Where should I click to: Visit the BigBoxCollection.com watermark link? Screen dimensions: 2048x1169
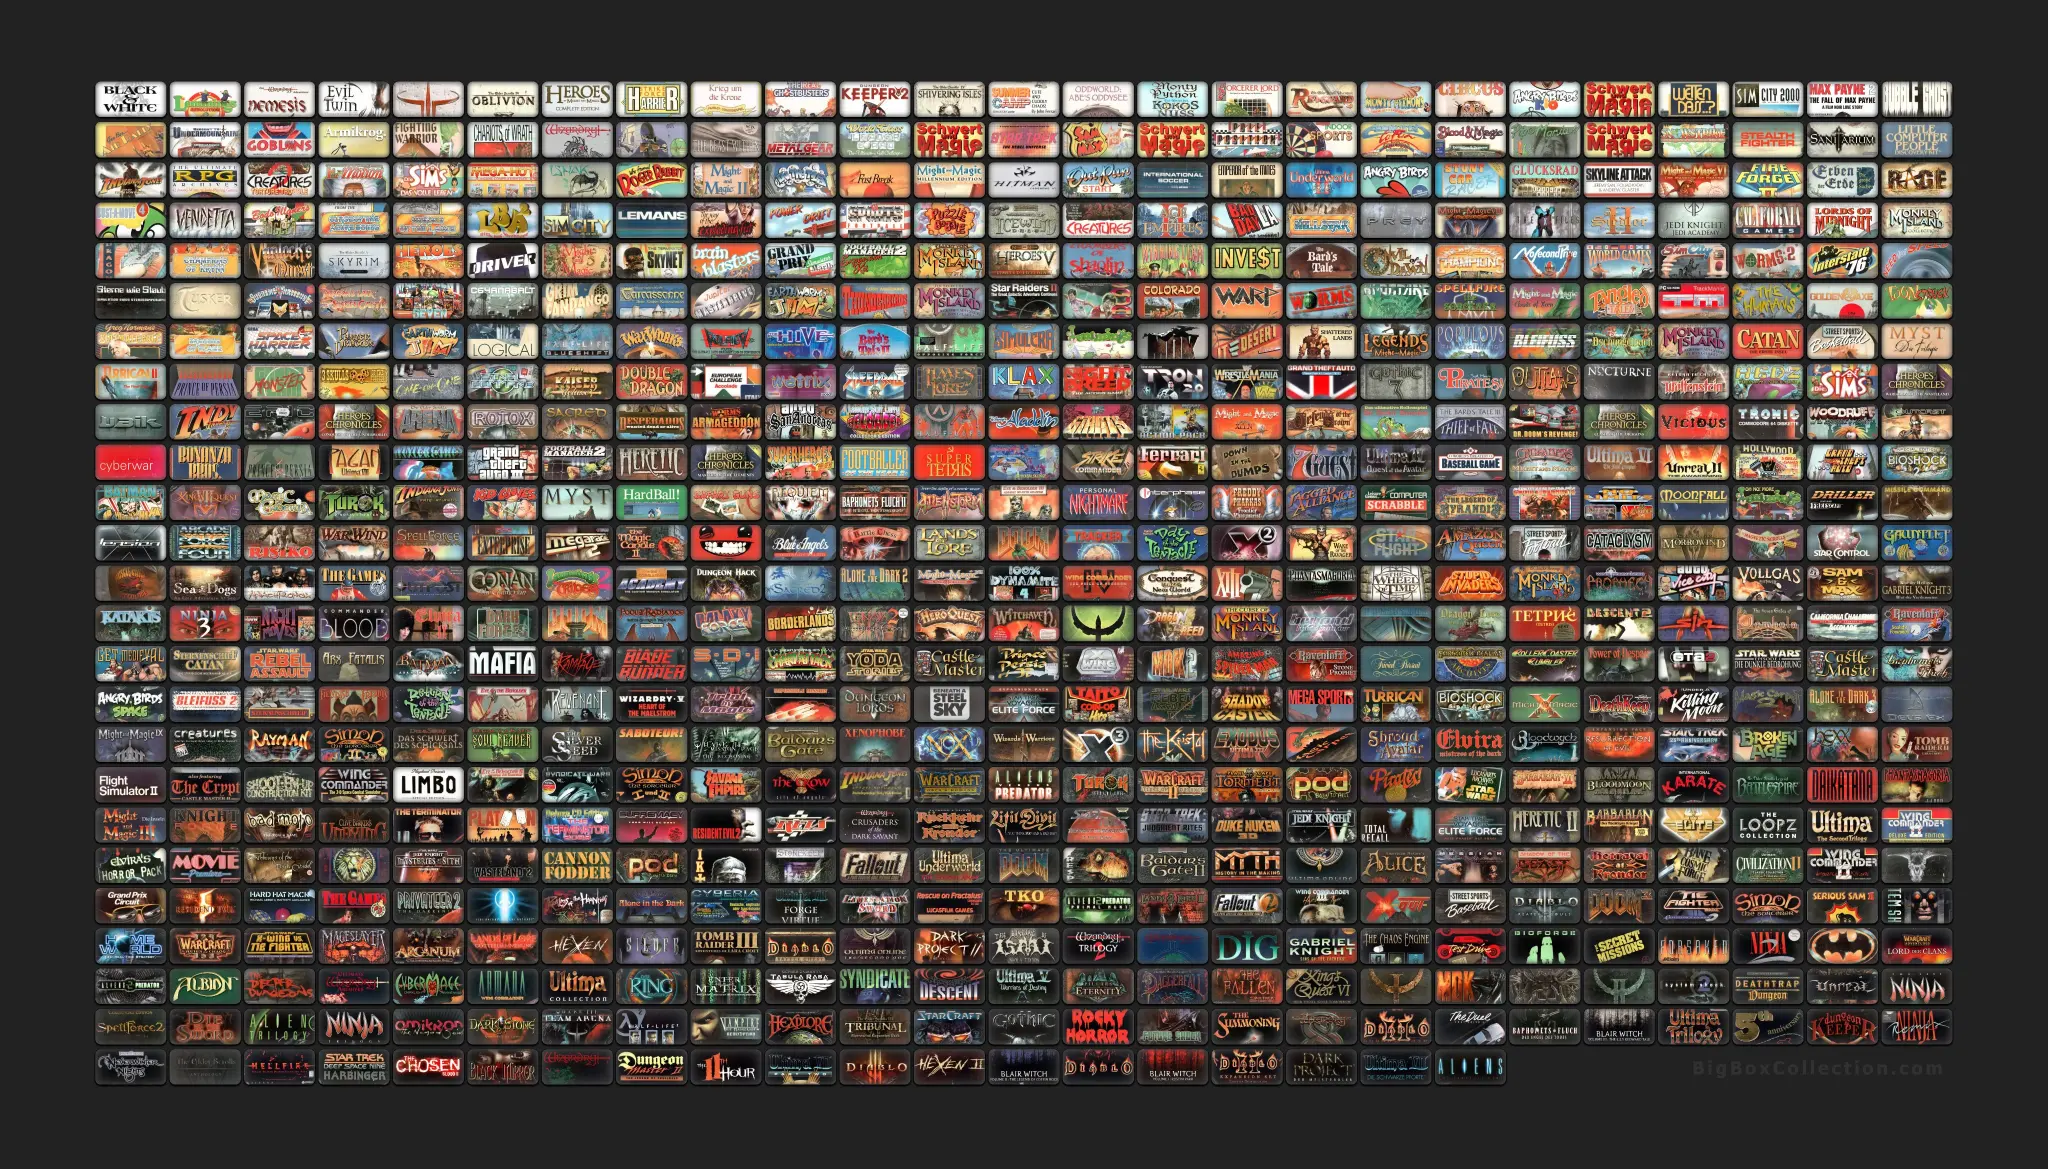click(x=1817, y=1068)
